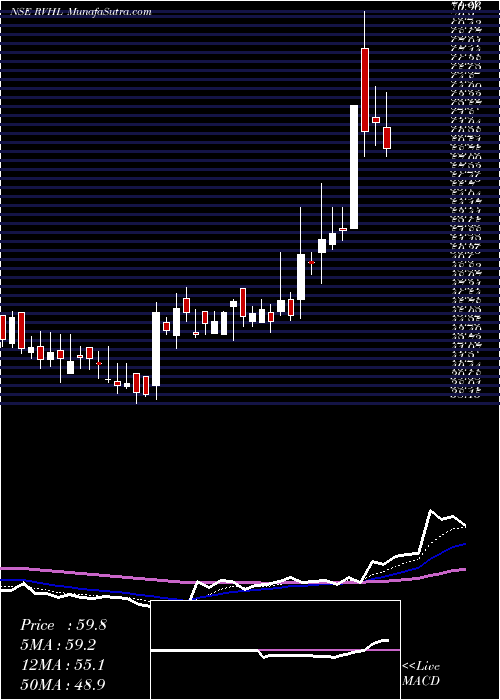
Task: Open the MACD inset chart panel
Action: [276, 650]
